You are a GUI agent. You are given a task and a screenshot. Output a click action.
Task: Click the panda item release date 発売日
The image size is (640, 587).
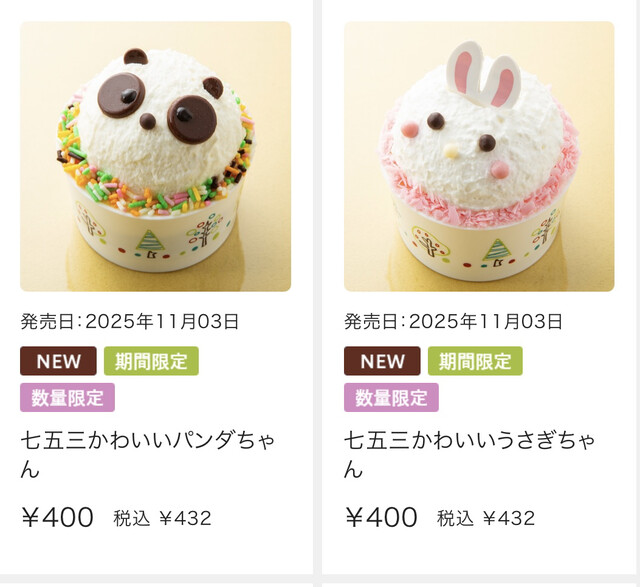click(129, 322)
